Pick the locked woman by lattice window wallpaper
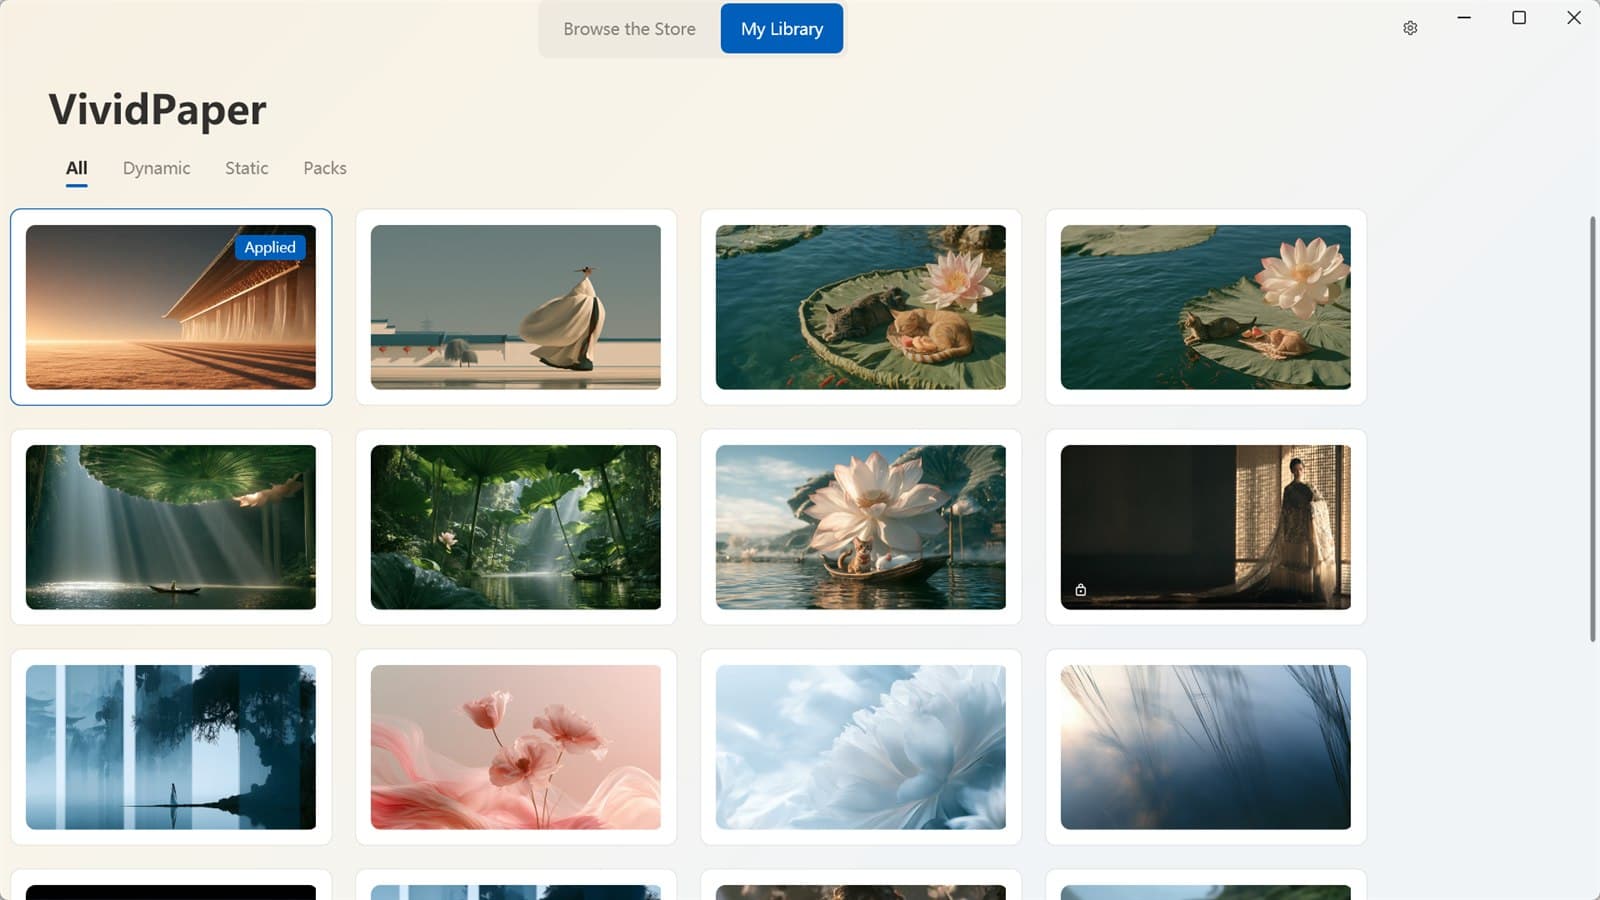This screenshot has height=900, width=1600. (1206, 527)
